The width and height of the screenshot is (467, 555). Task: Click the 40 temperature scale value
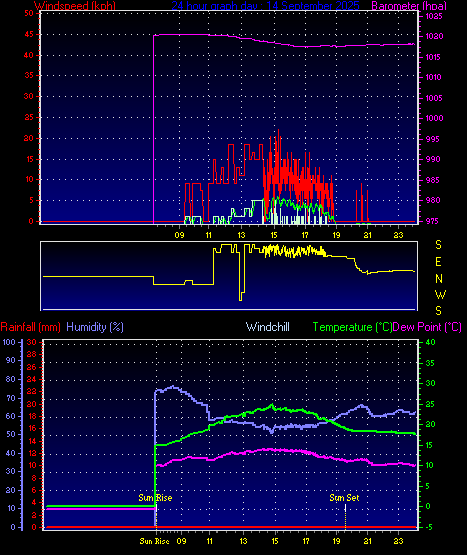[x=430, y=342]
